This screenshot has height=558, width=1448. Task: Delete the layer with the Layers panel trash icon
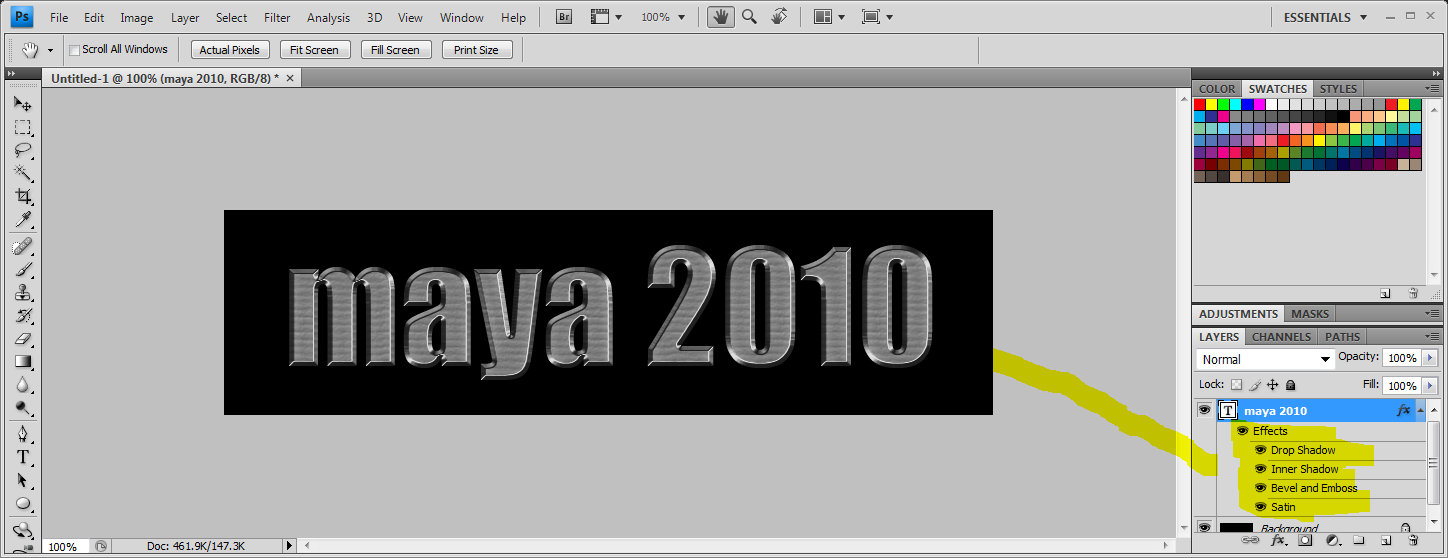(x=1413, y=540)
